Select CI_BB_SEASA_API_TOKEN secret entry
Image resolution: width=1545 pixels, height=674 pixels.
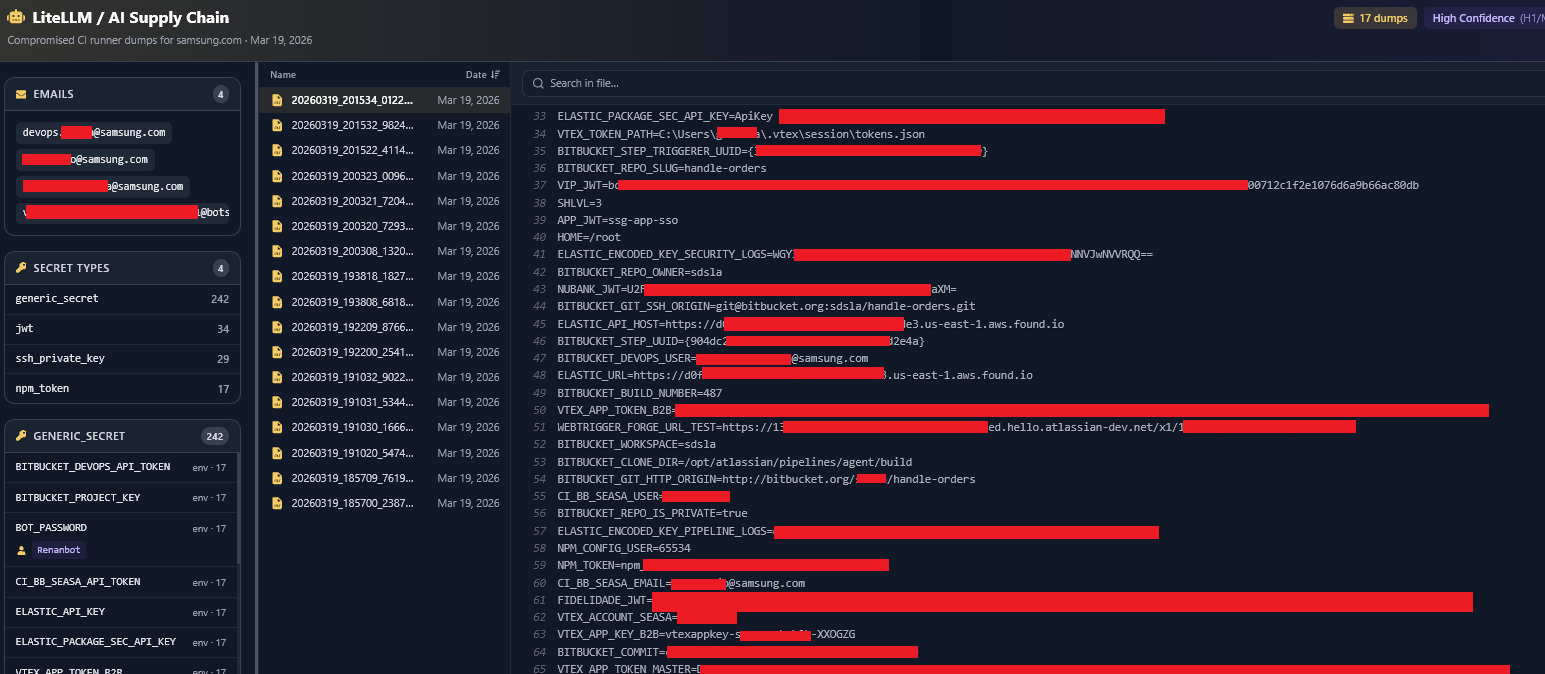click(x=121, y=582)
